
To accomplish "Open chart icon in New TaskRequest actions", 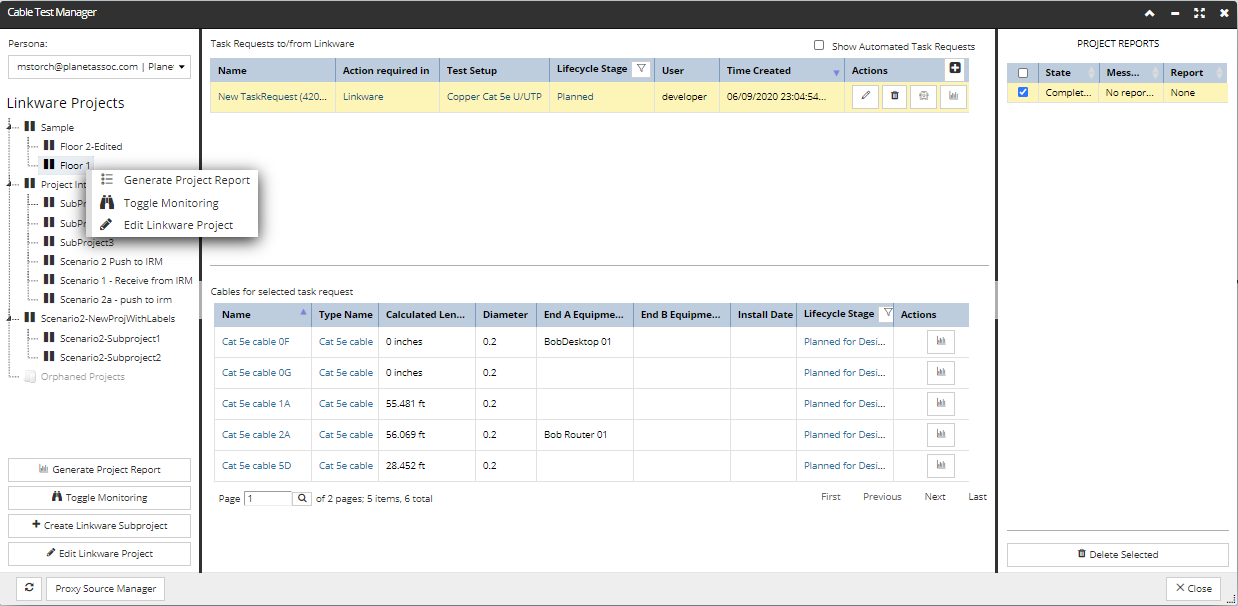I will point(953,97).
